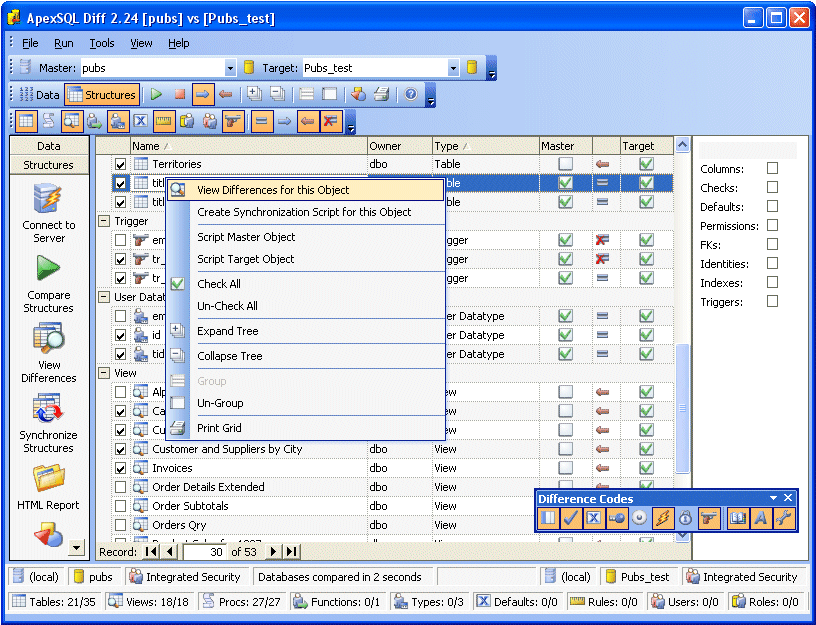Screen dimensions: 816x625
Task: Click the red left-arrow direction toolbar button
Action: pyautogui.click(x=225, y=95)
